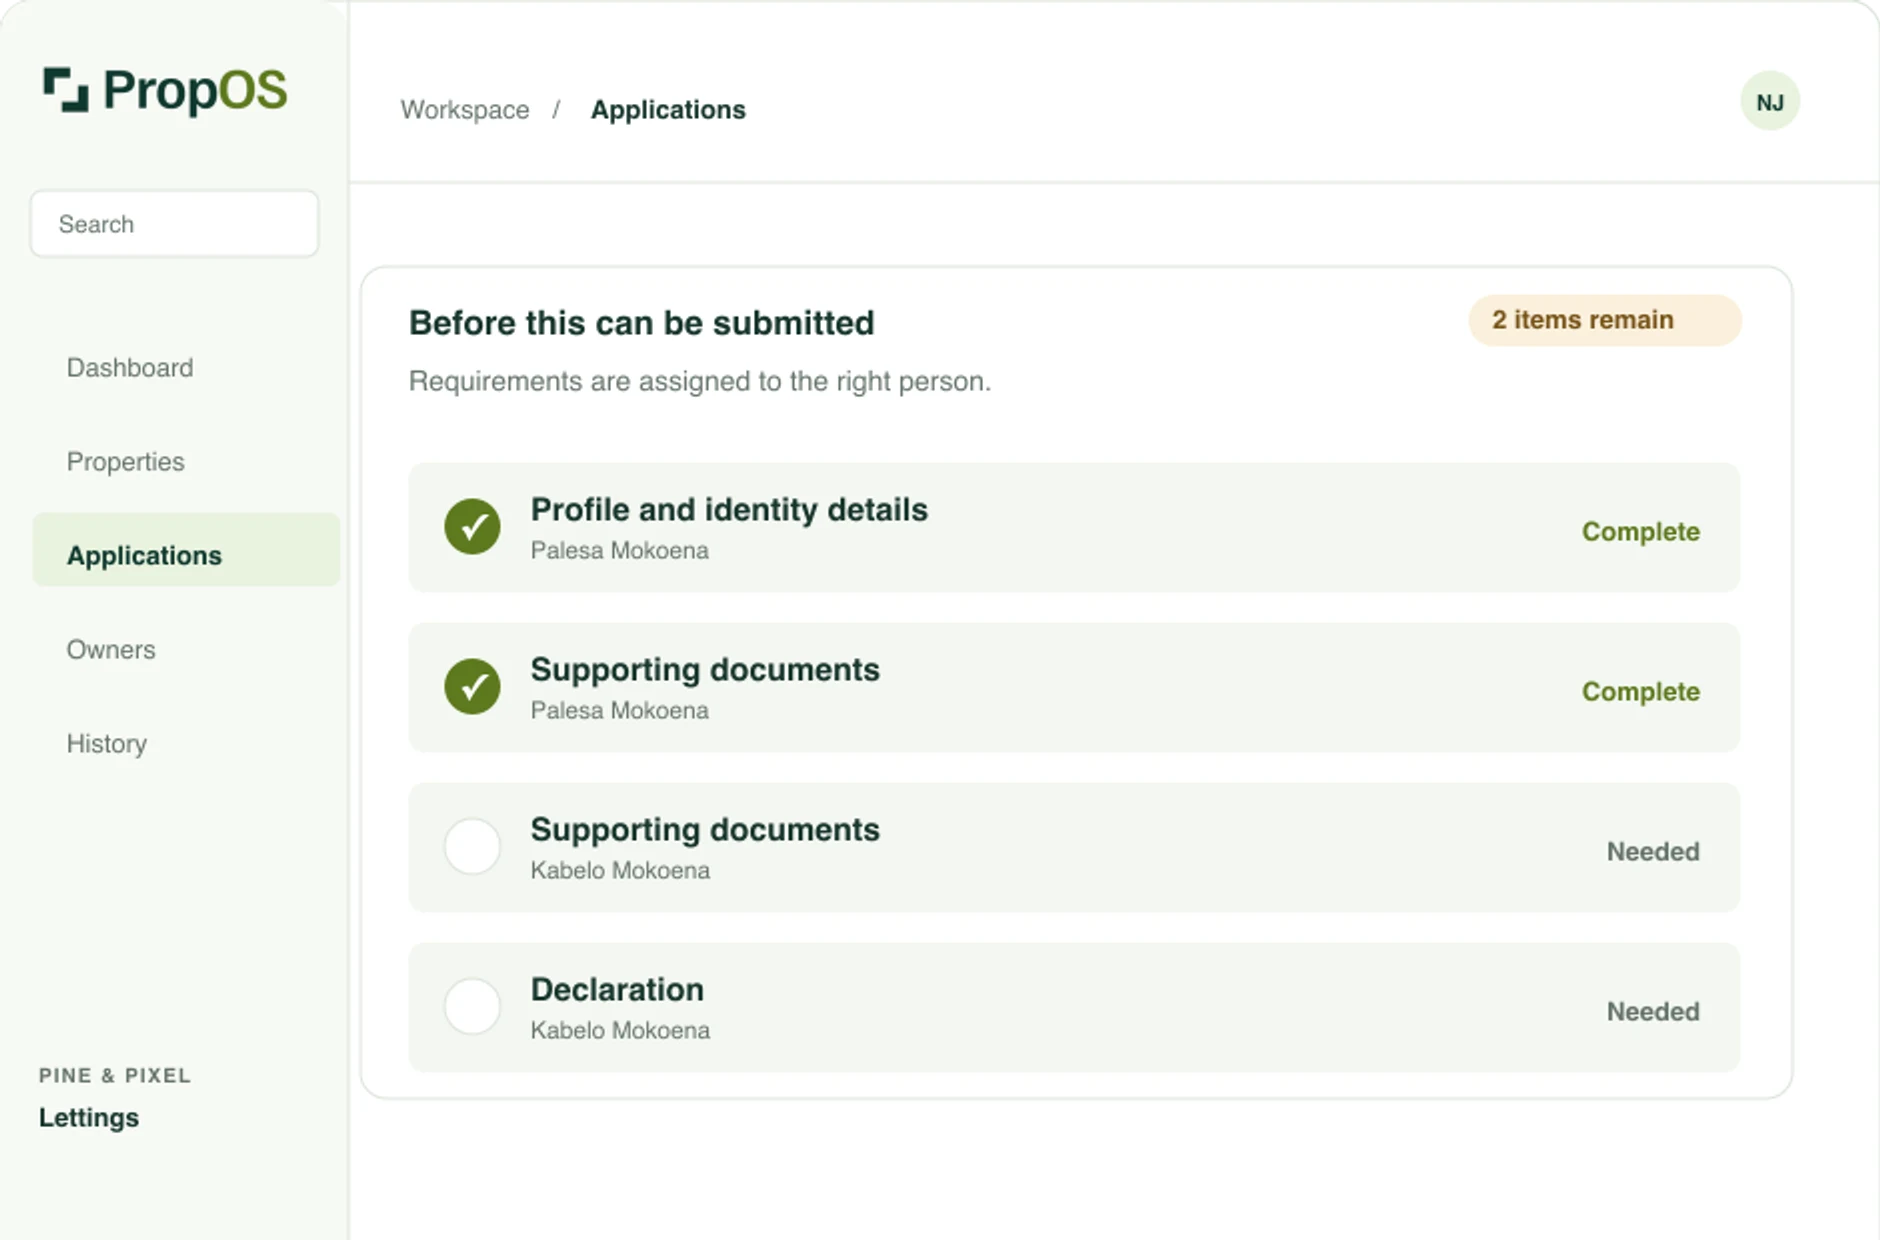Click Needed status on Kabelo's Supporting documents
Image resolution: width=1880 pixels, height=1240 pixels.
tap(1653, 852)
